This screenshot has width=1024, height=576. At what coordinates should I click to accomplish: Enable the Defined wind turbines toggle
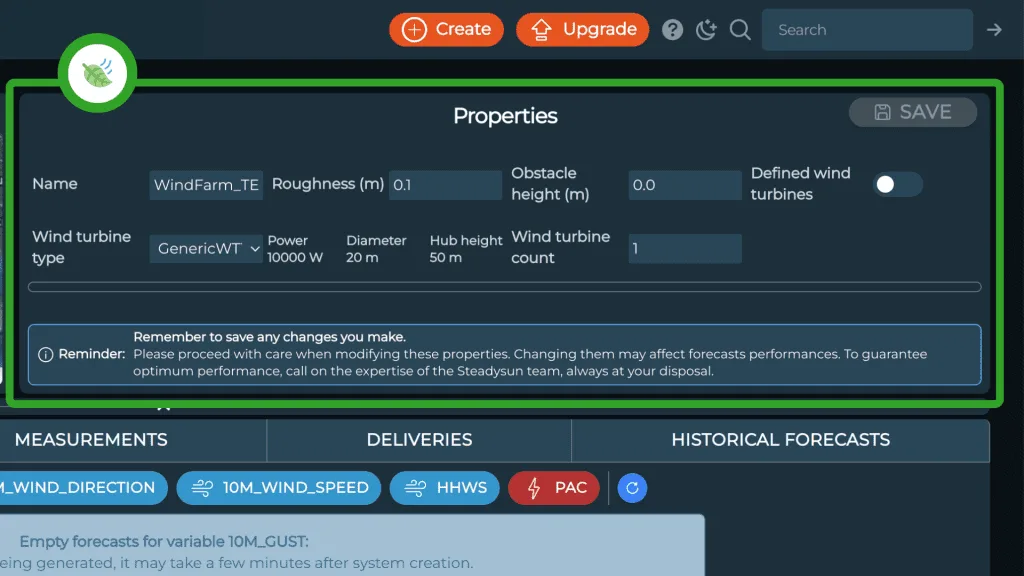[x=896, y=184]
